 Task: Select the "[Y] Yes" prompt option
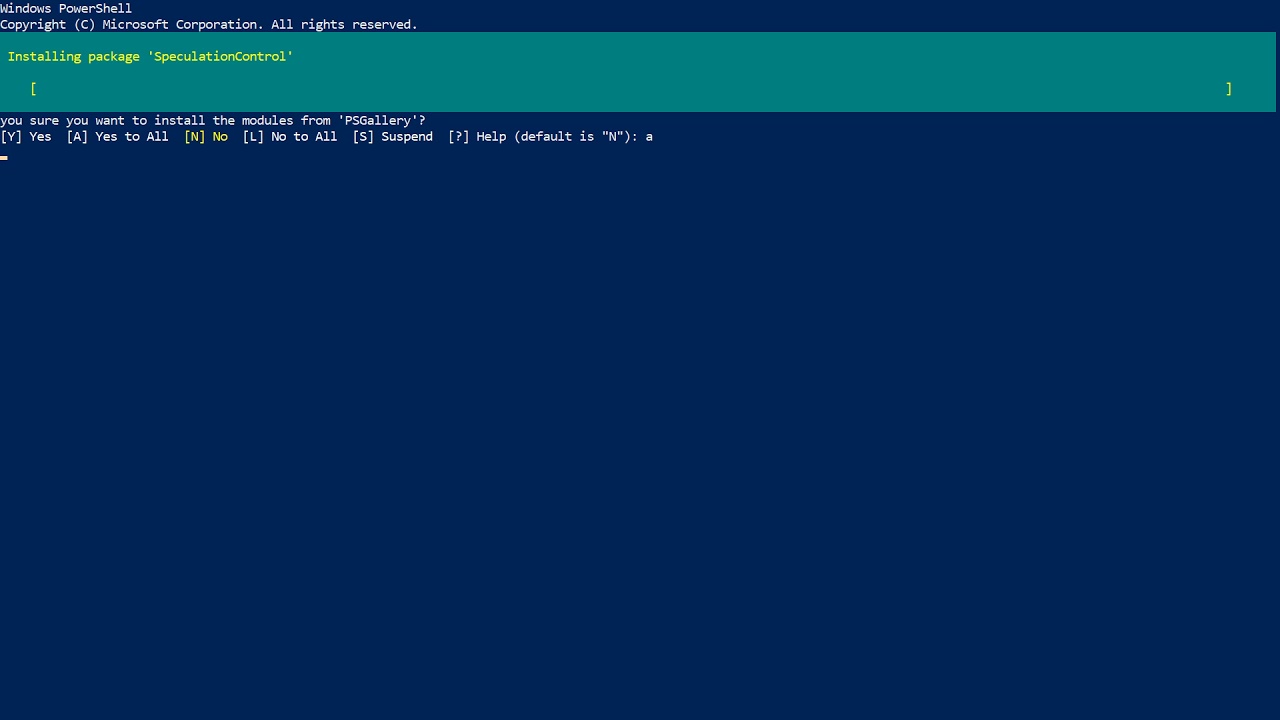pos(26,137)
